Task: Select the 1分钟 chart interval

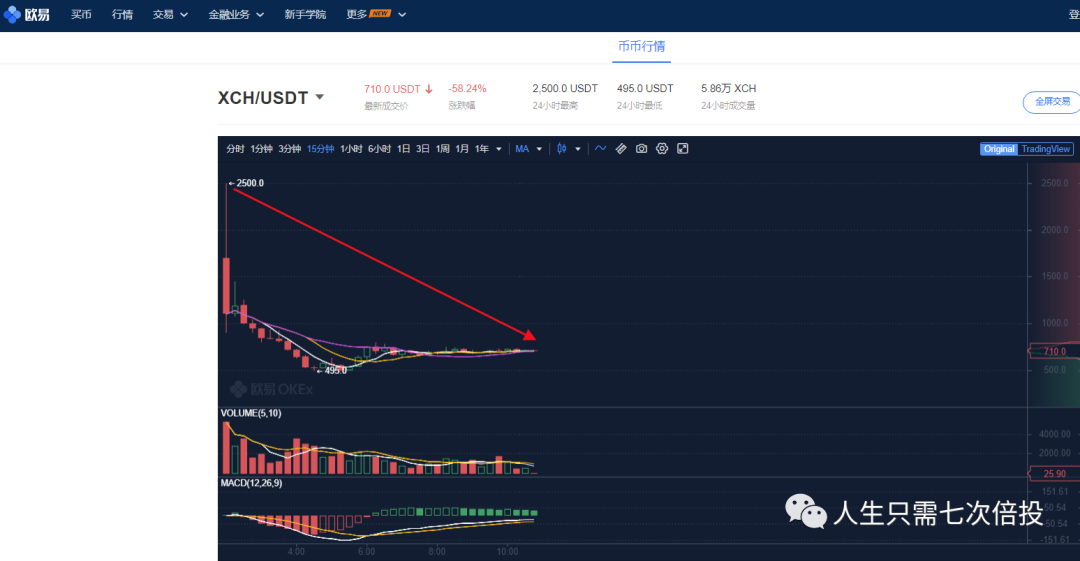Action: click(x=261, y=149)
